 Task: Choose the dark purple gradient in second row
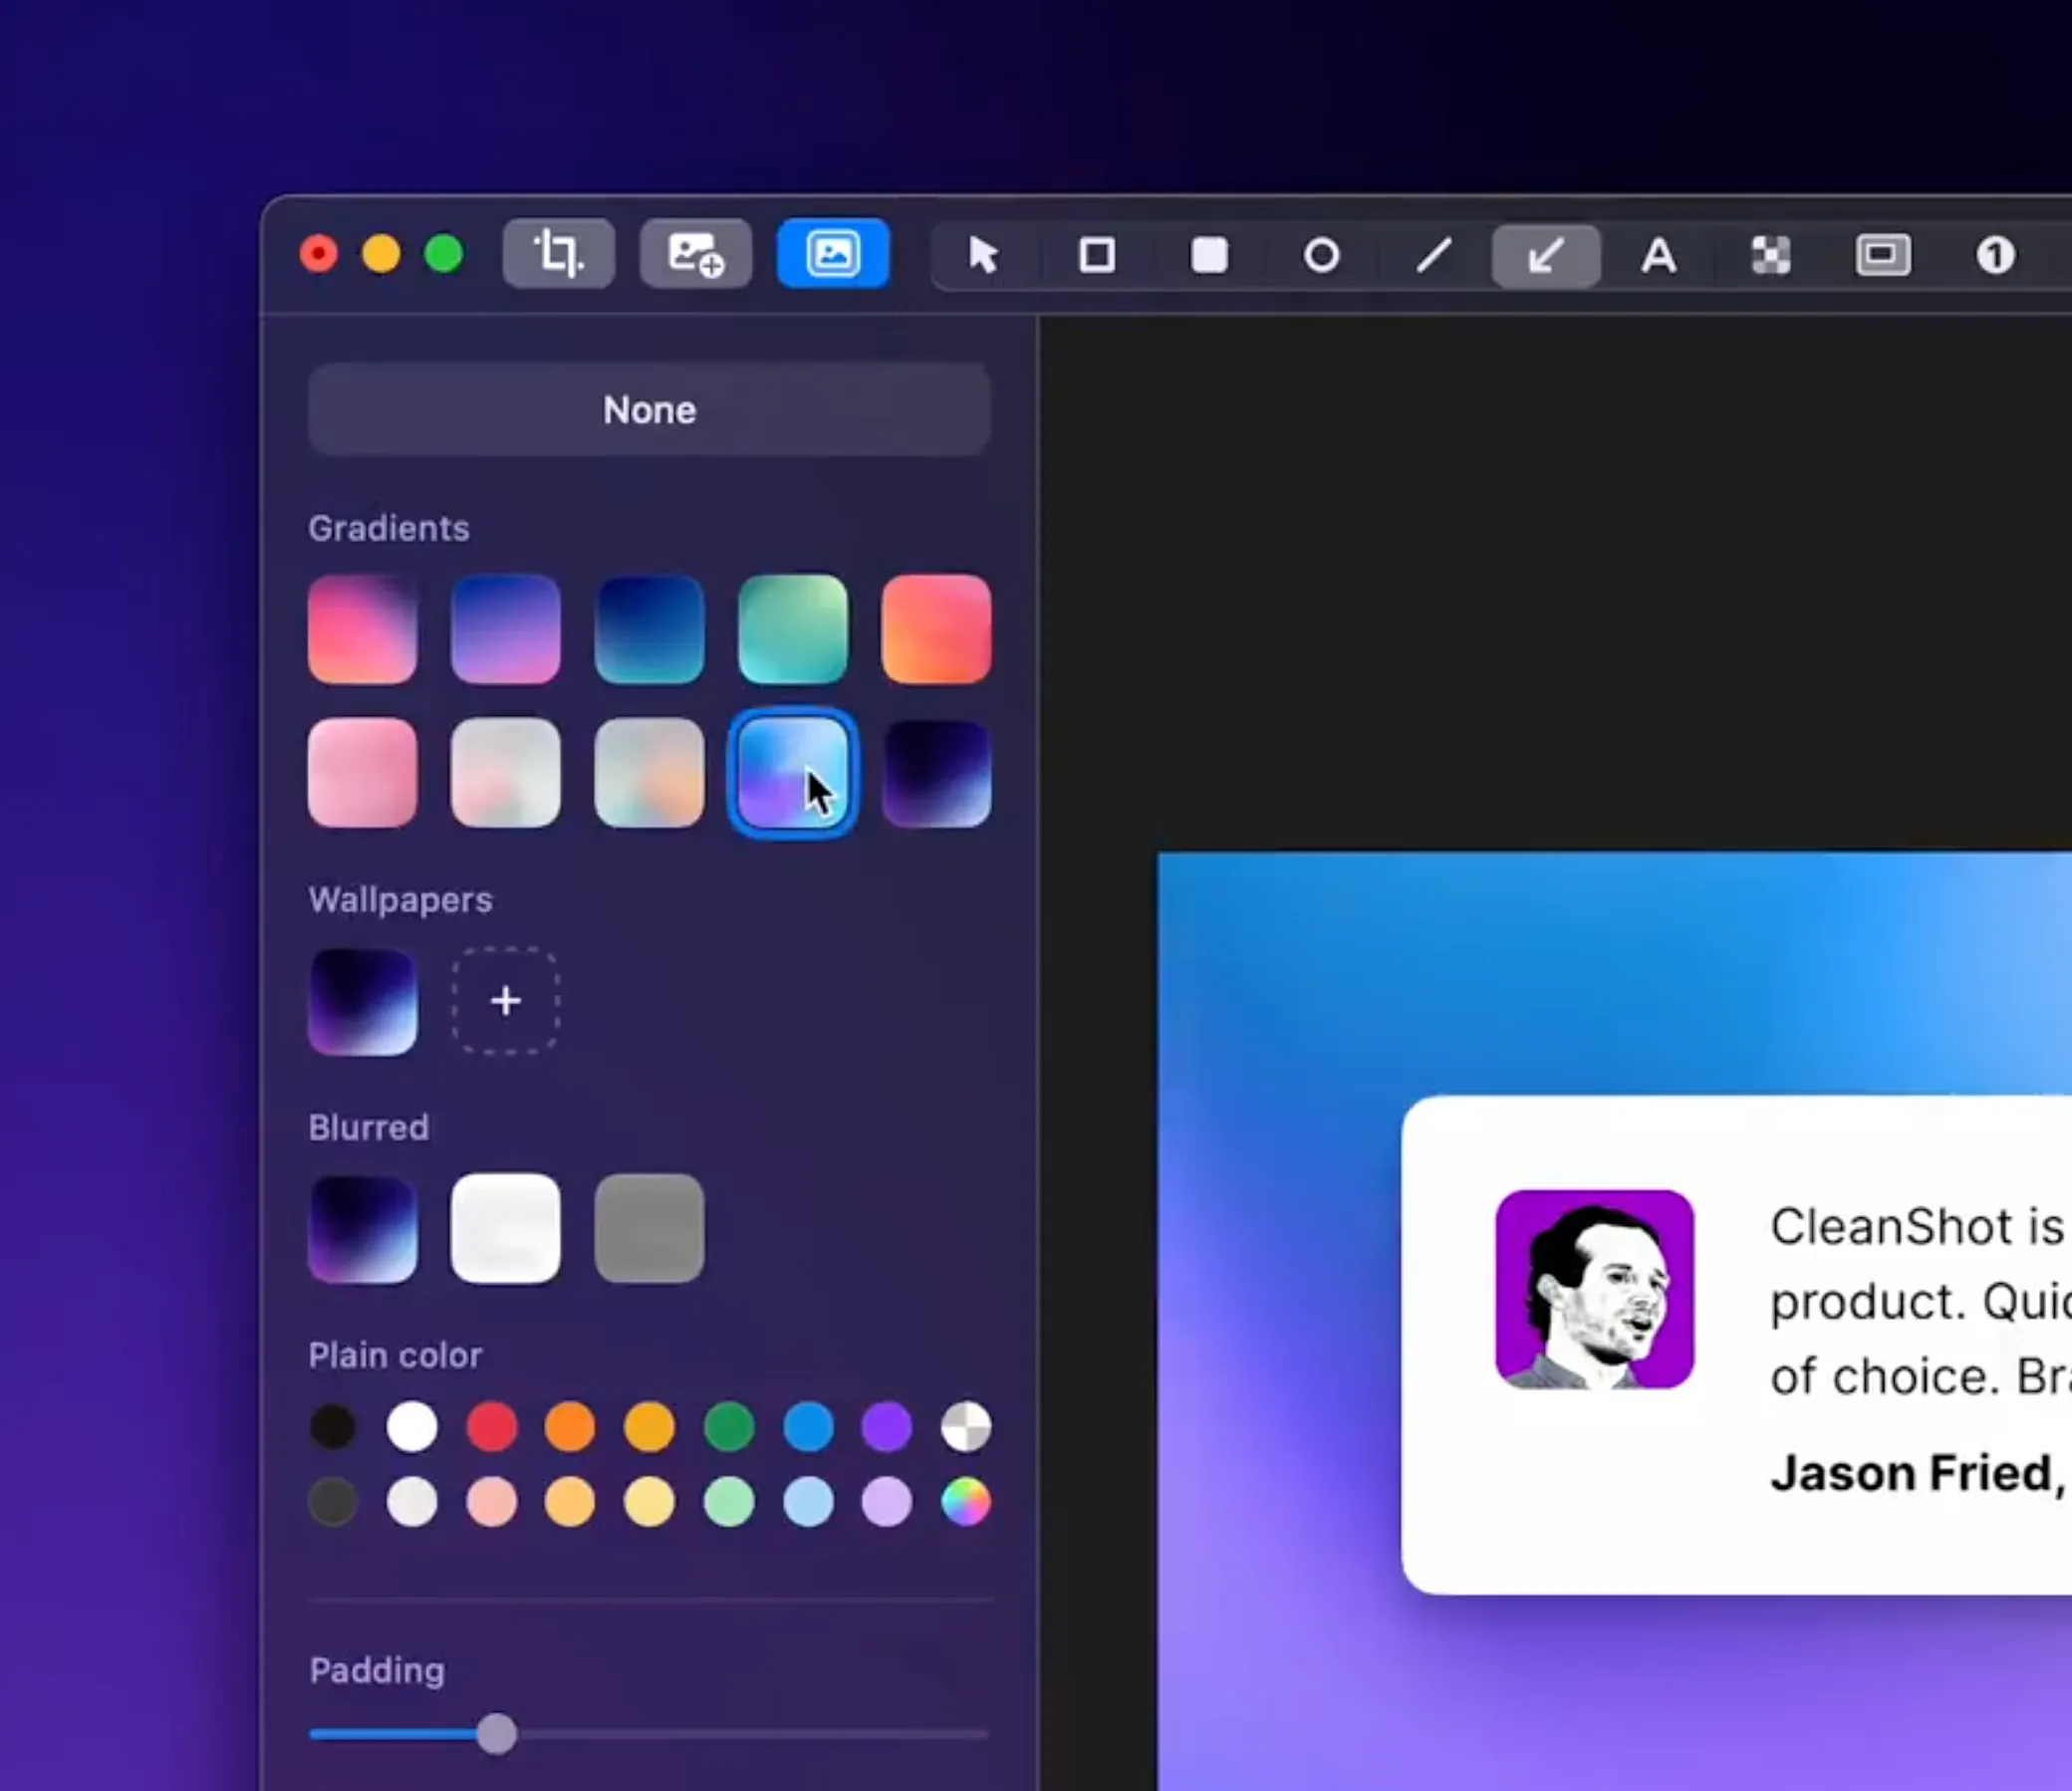click(x=936, y=772)
